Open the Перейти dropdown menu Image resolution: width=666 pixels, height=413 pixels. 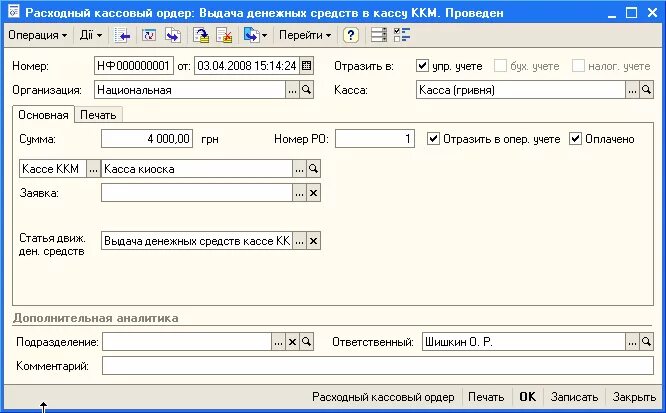pos(305,35)
